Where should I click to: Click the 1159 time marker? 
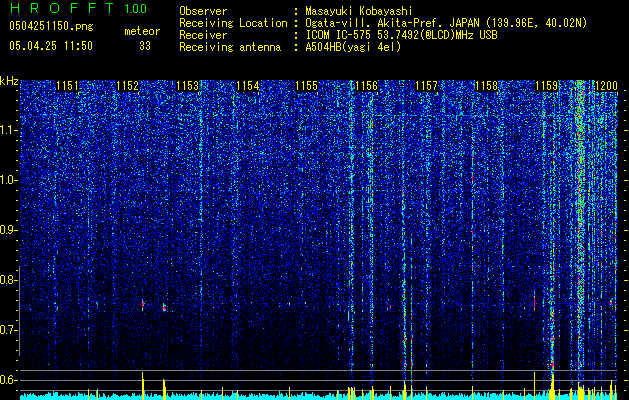pos(546,86)
